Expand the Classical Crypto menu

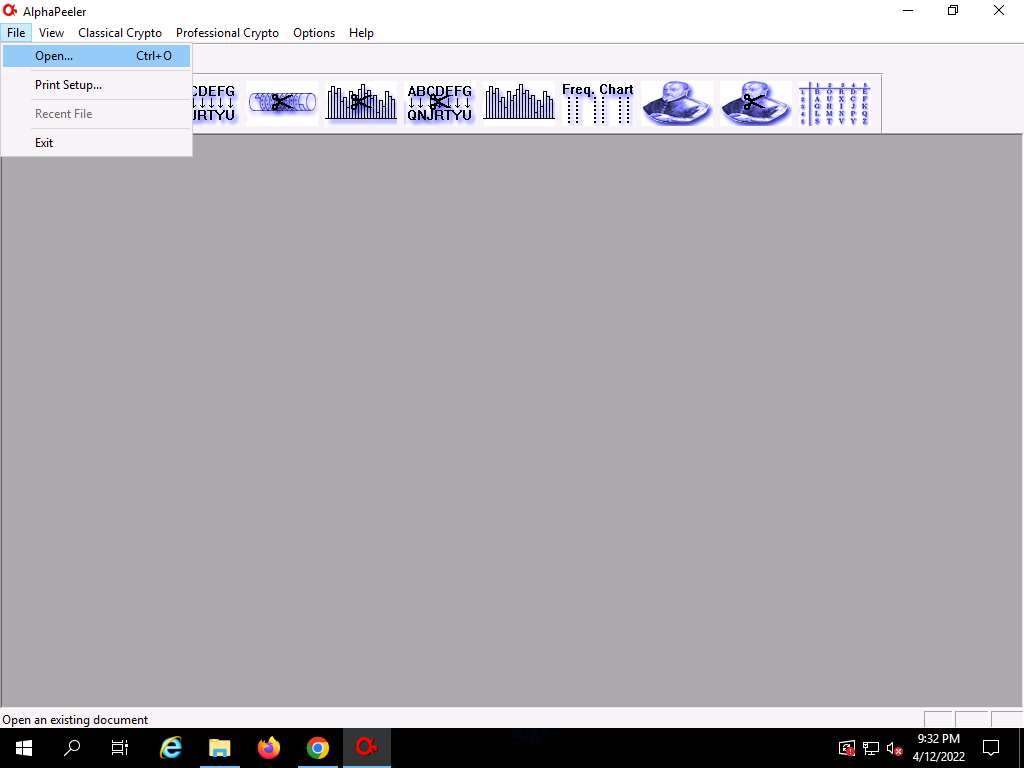pos(120,33)
